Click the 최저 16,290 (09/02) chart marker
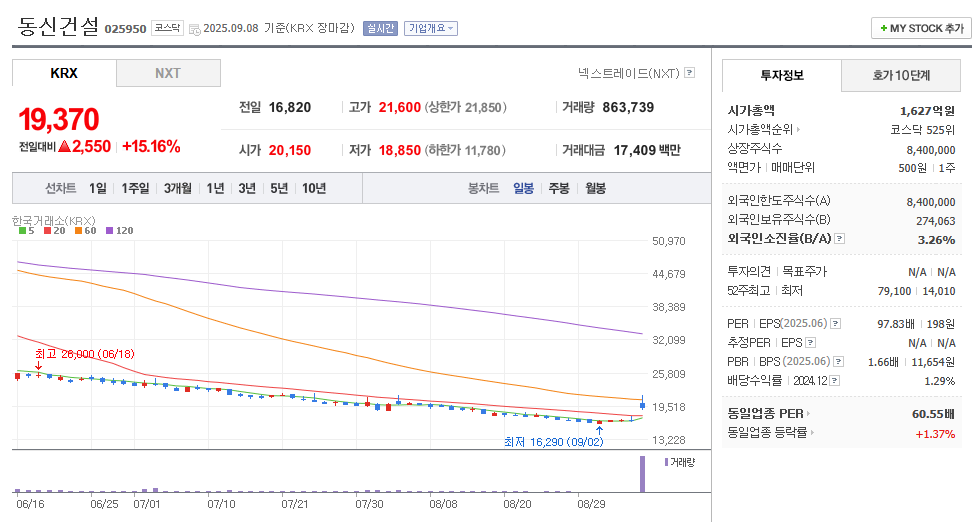The width and height of the screenshot is (977, 522). point(553,442)
